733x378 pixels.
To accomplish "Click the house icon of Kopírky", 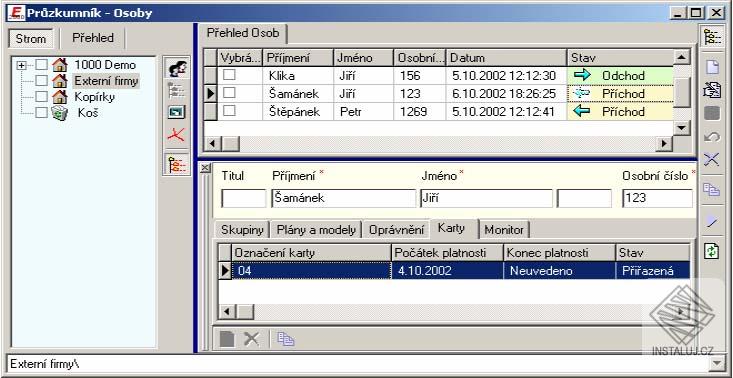I will coord(59,97).
